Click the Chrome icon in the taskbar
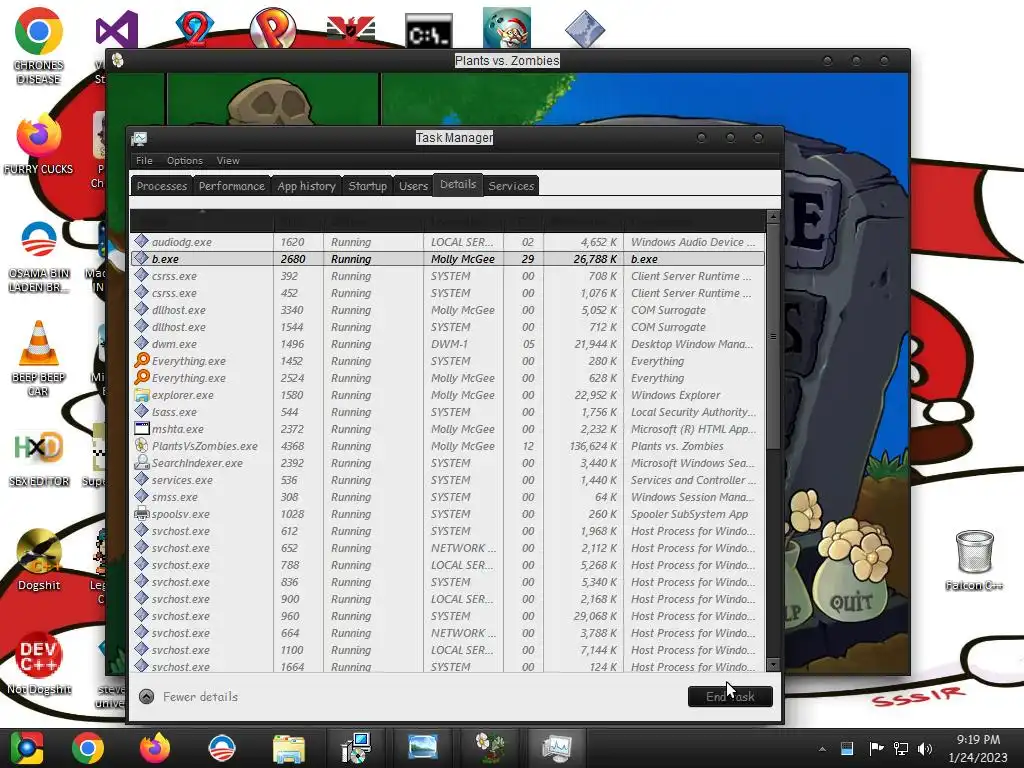The width and height of the screenshot is (1024, 768). click(x=88, y=748)
